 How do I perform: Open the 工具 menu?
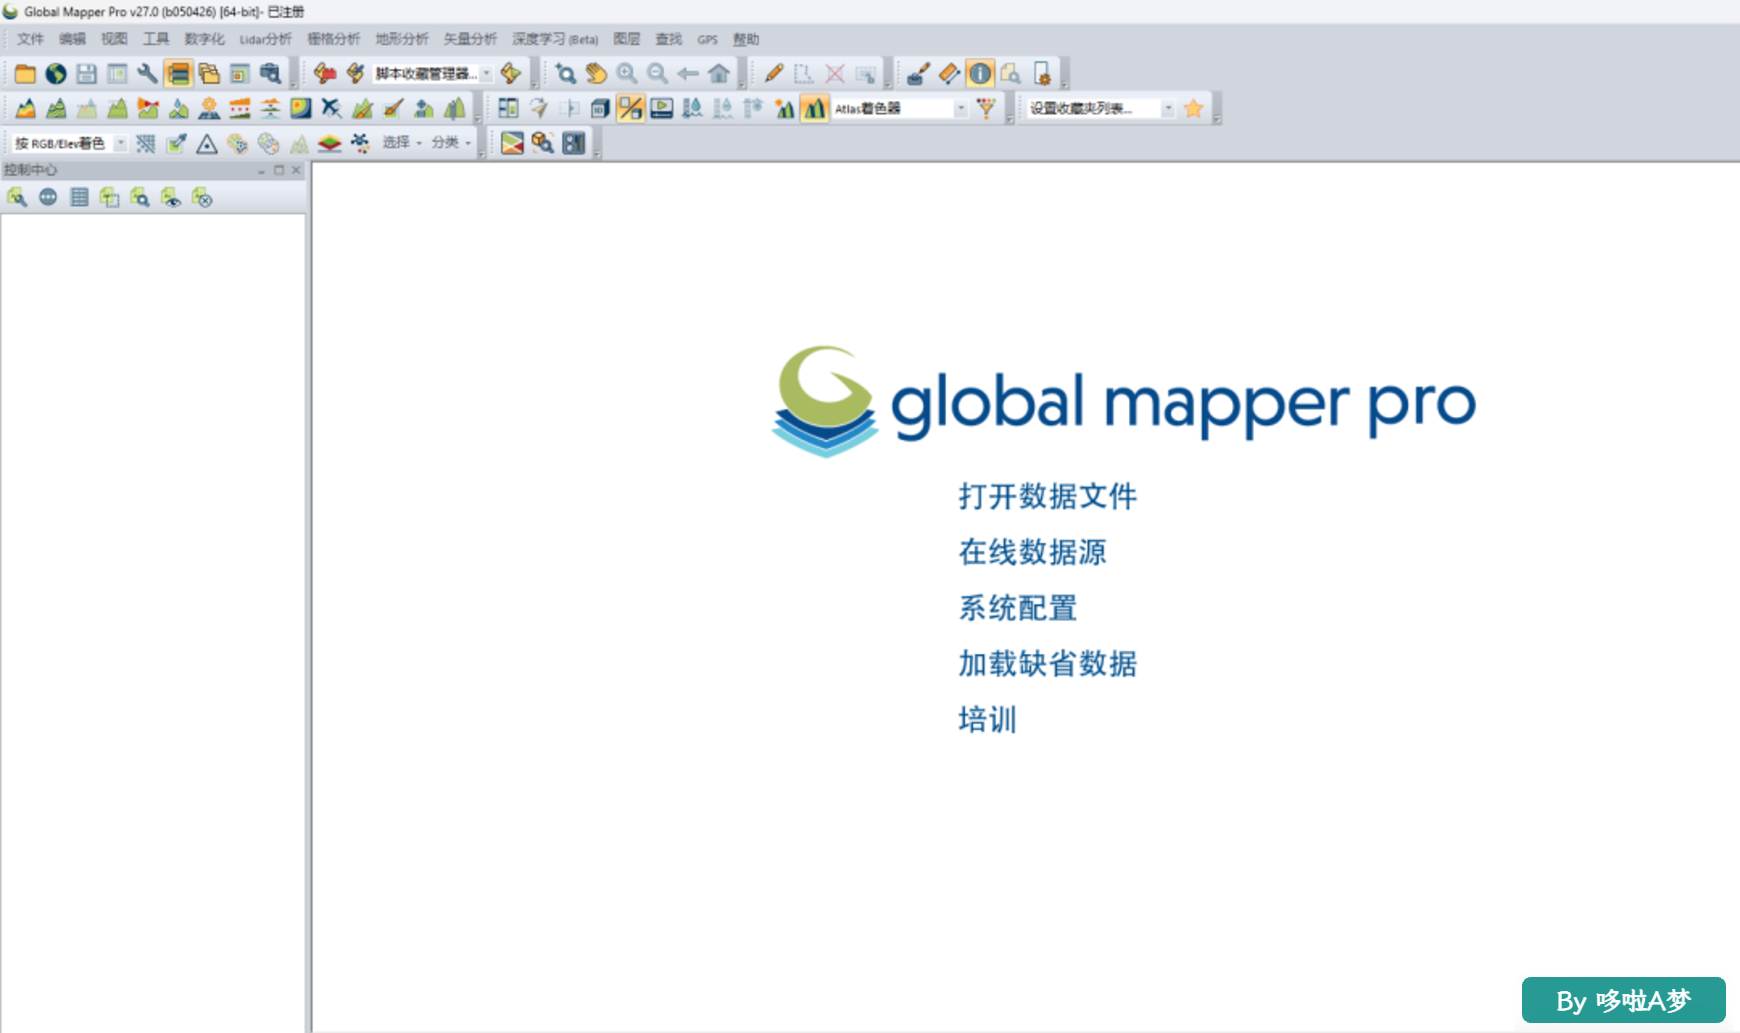pyautogui.click(x=156, y=39)
